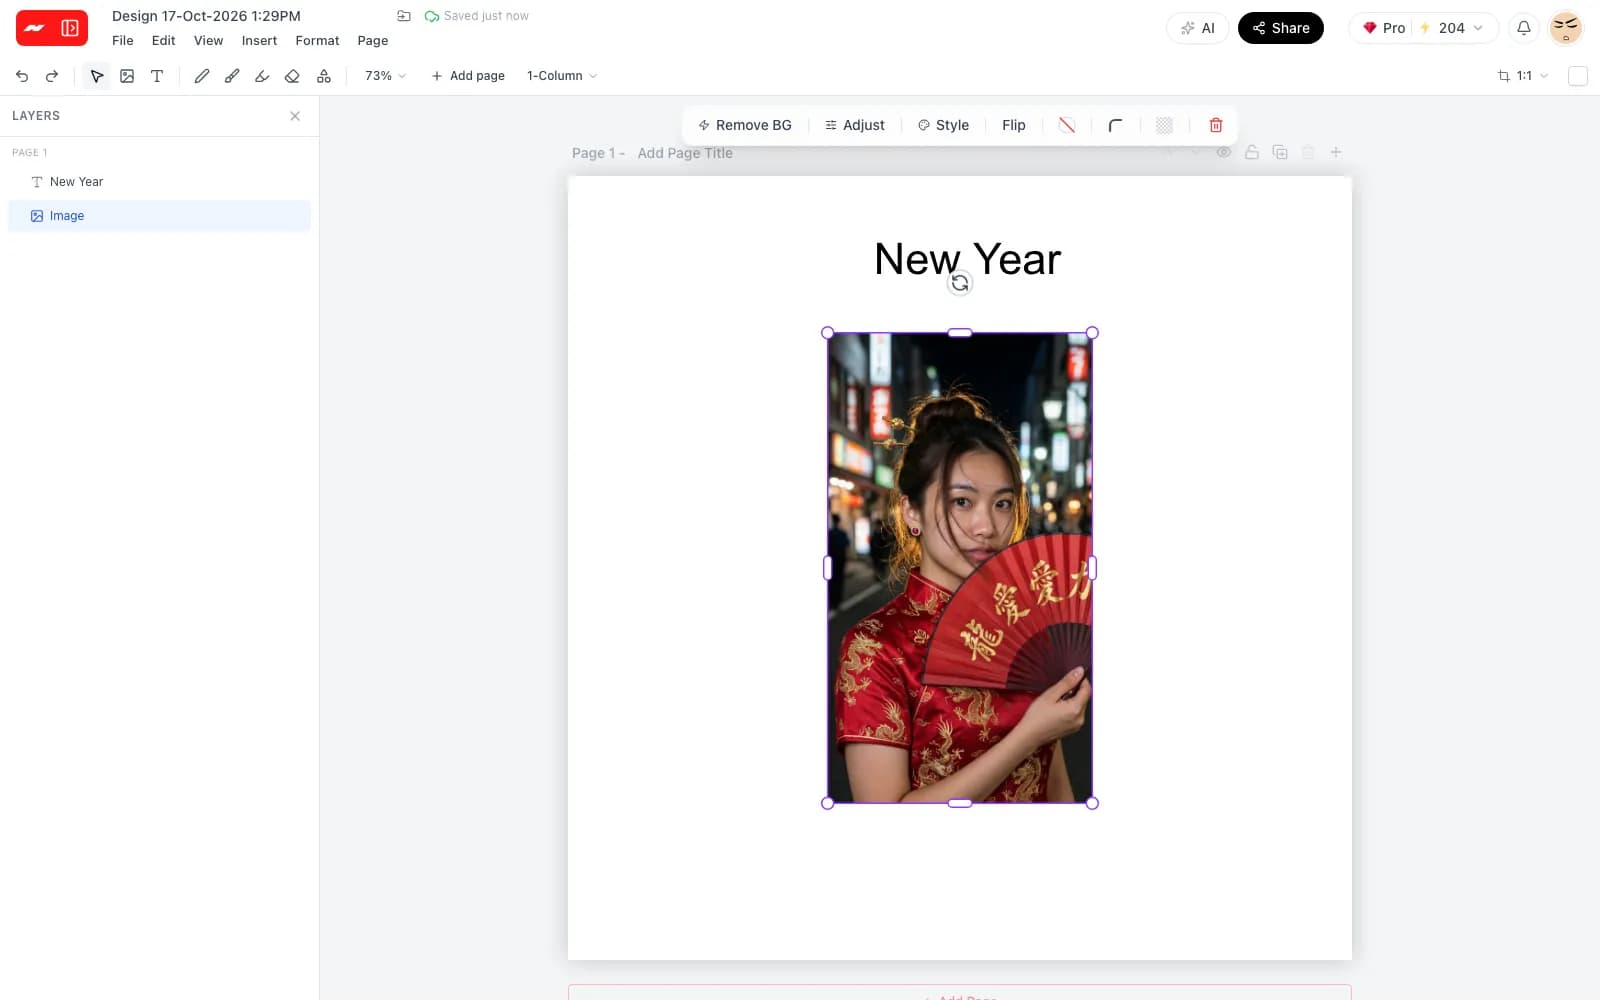Open the 73% zoom dropdown

pos(385,76)
